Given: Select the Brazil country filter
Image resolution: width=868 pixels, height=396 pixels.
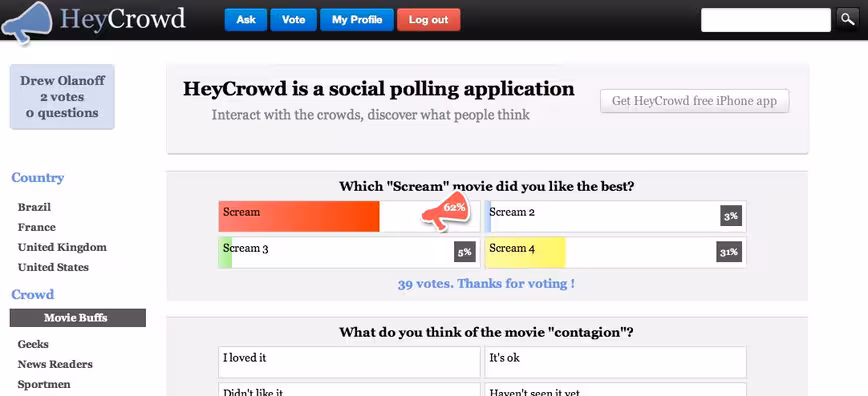Looking at the screenshot, I should [x=34, y=207].
